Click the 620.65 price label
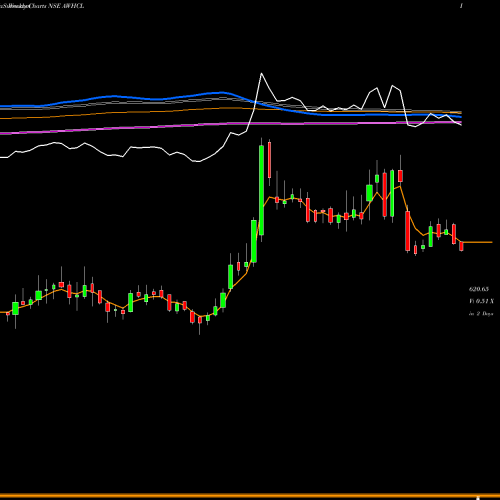The width and height of the screenshot is (500, 500). 479,289
